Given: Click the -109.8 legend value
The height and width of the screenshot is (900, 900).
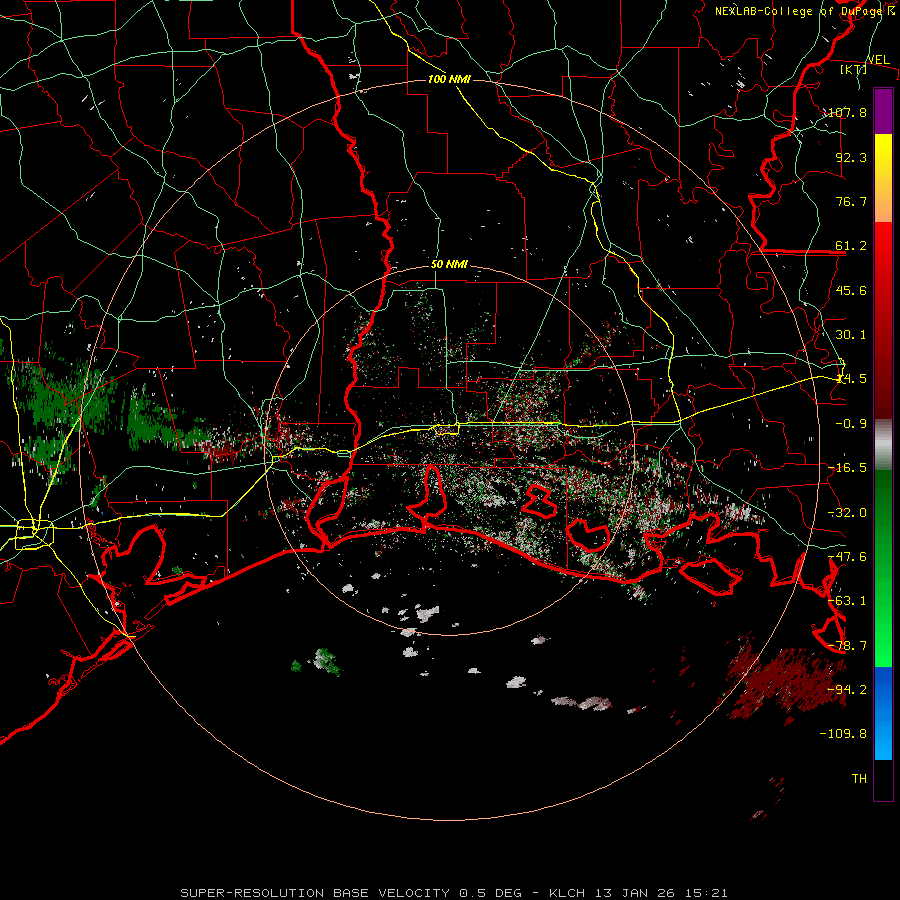Looking at the screenshot, I should coord(844,734).
